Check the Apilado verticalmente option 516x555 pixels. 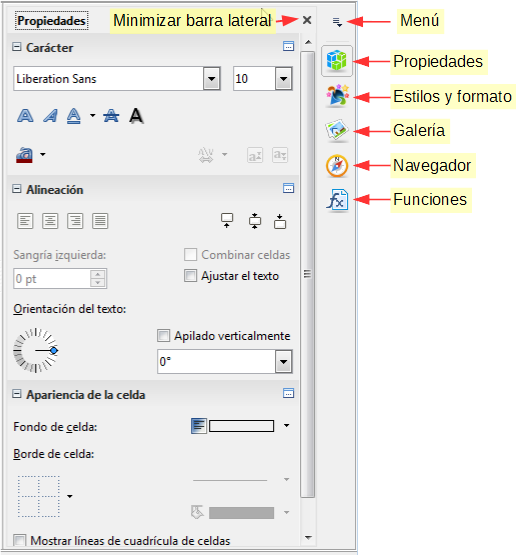(x=163, y=336)
